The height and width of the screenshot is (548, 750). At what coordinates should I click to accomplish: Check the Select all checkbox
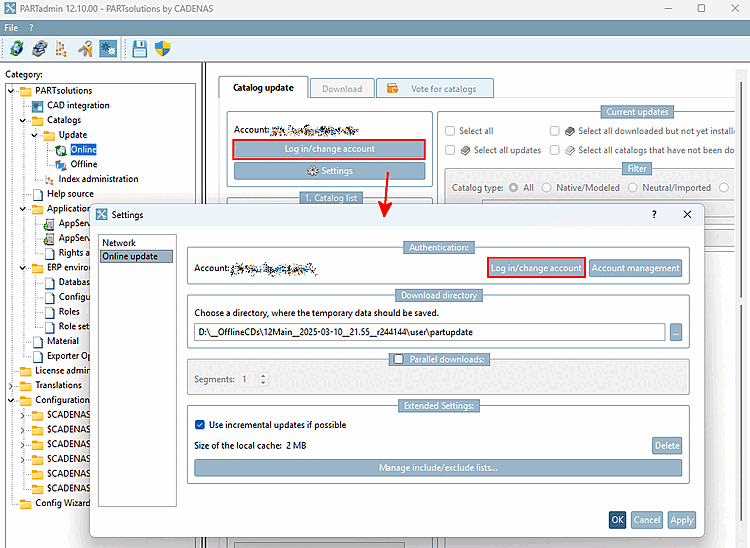coord(450,131)
